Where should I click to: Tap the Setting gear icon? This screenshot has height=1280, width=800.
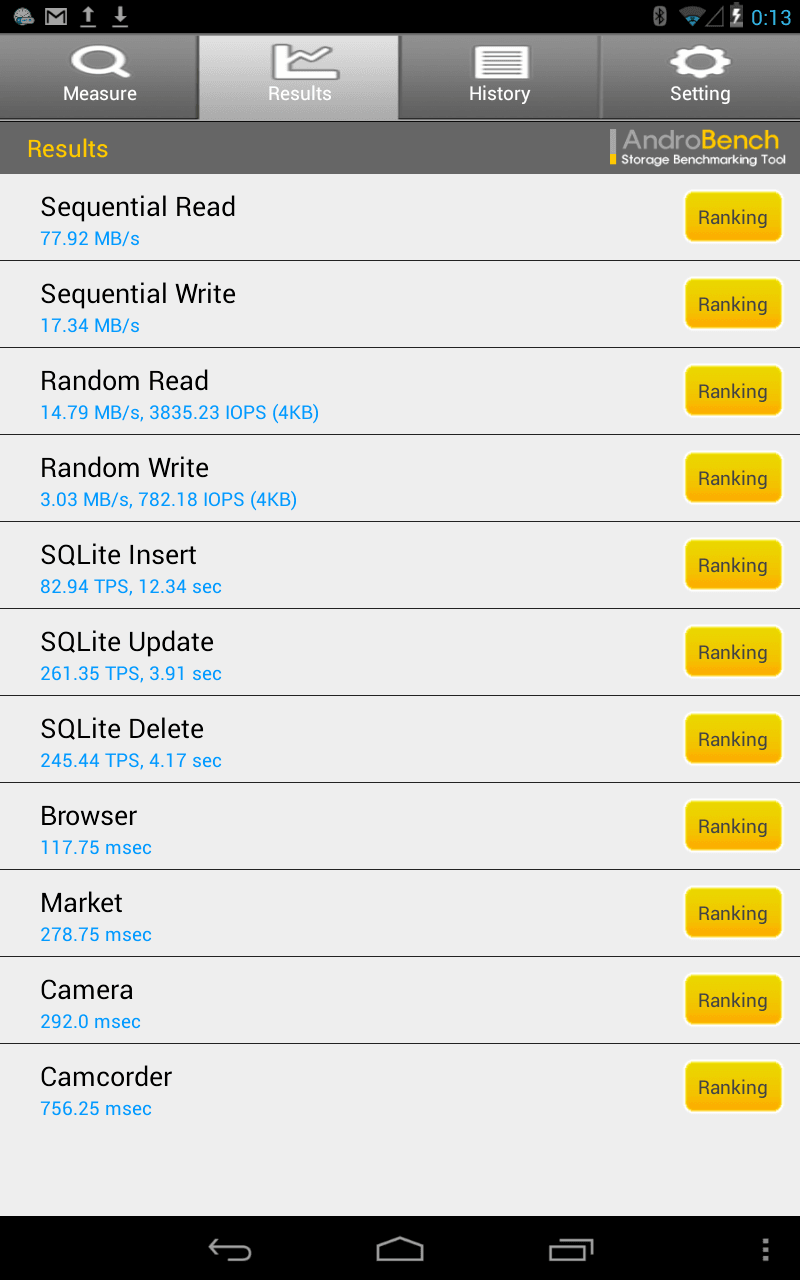point(700,62)
